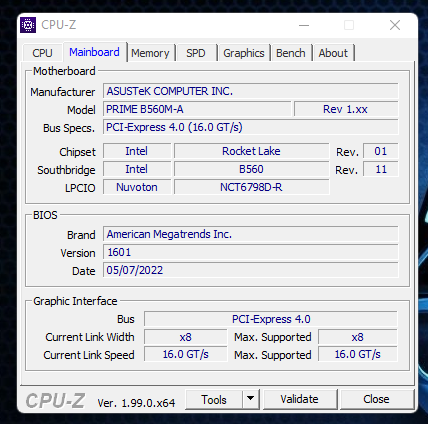428x424 pixels.
Task: Click the Nuvoton LPCIO vendor field
Action: coord(137,187)
